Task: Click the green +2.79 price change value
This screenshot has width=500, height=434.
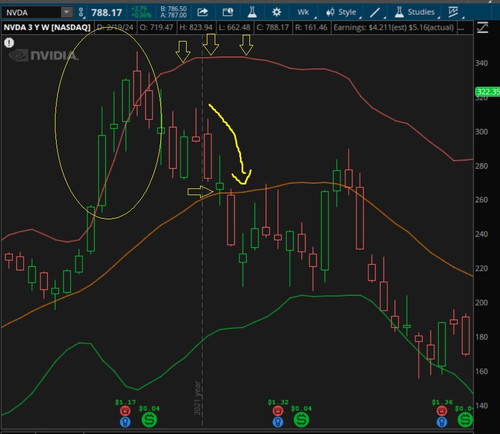Action: [139, 9]
